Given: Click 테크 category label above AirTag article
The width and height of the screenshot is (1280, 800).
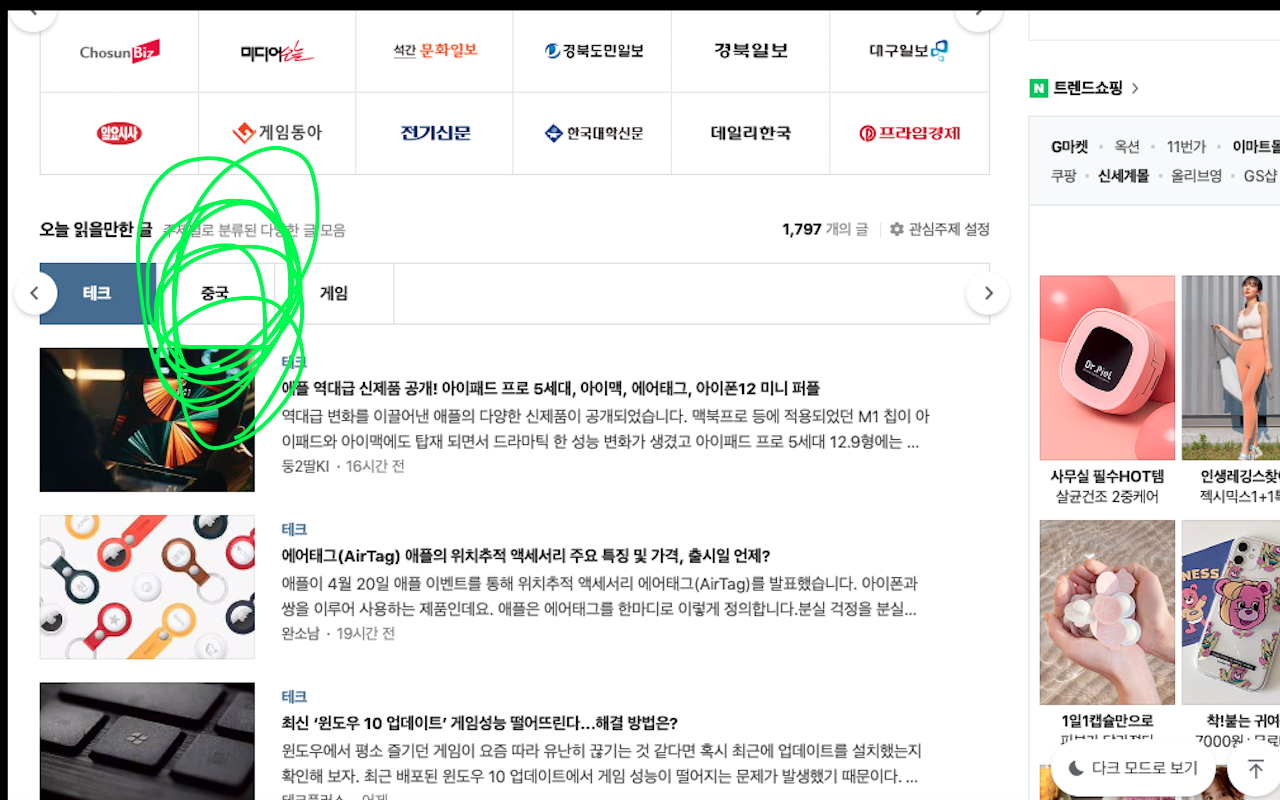Looking at the screenshot, I should pyautogui.click(x=294, y=529).
